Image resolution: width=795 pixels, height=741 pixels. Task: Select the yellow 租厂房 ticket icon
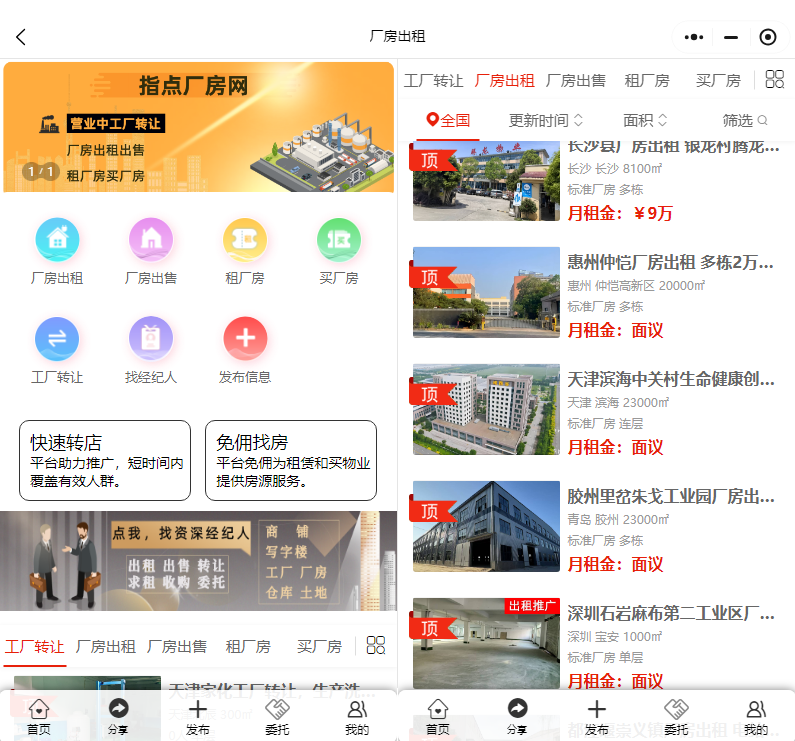click(x=245, y=240)
